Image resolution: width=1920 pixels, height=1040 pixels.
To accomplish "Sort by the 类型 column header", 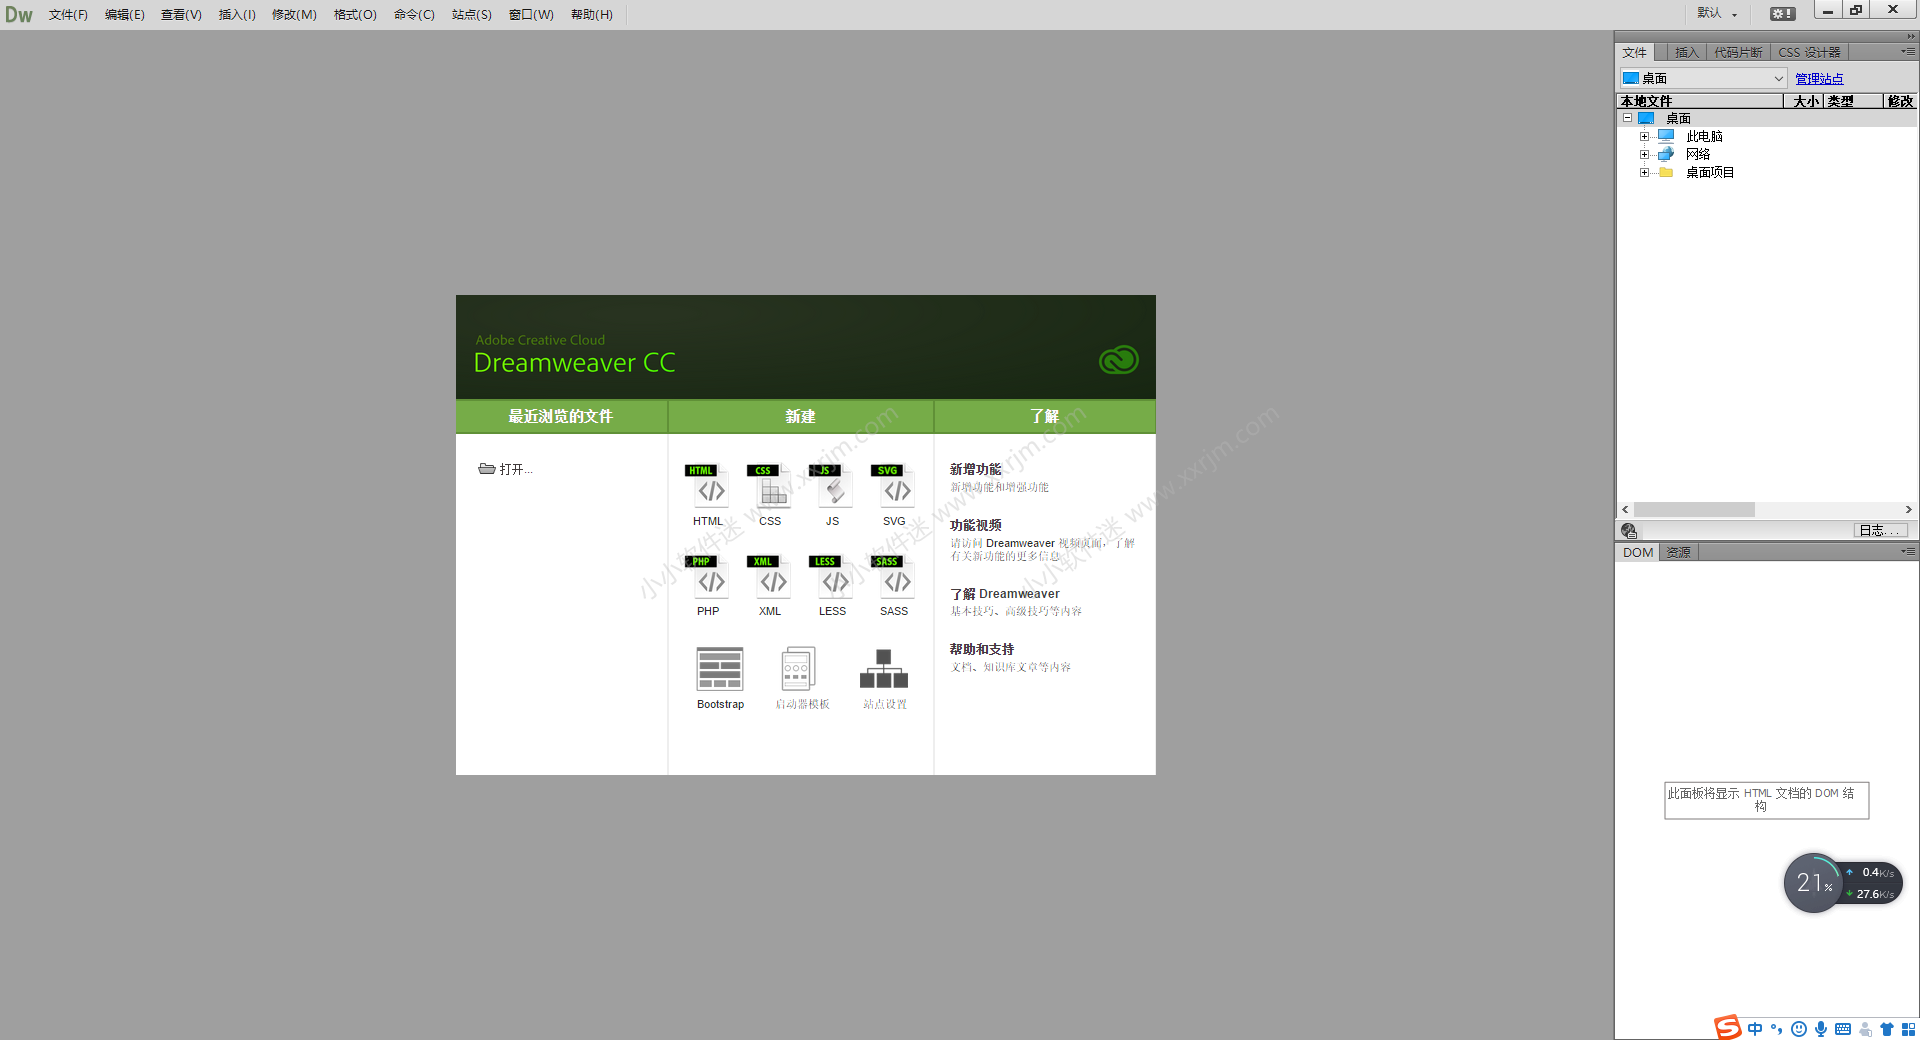I will (1853, 101).
